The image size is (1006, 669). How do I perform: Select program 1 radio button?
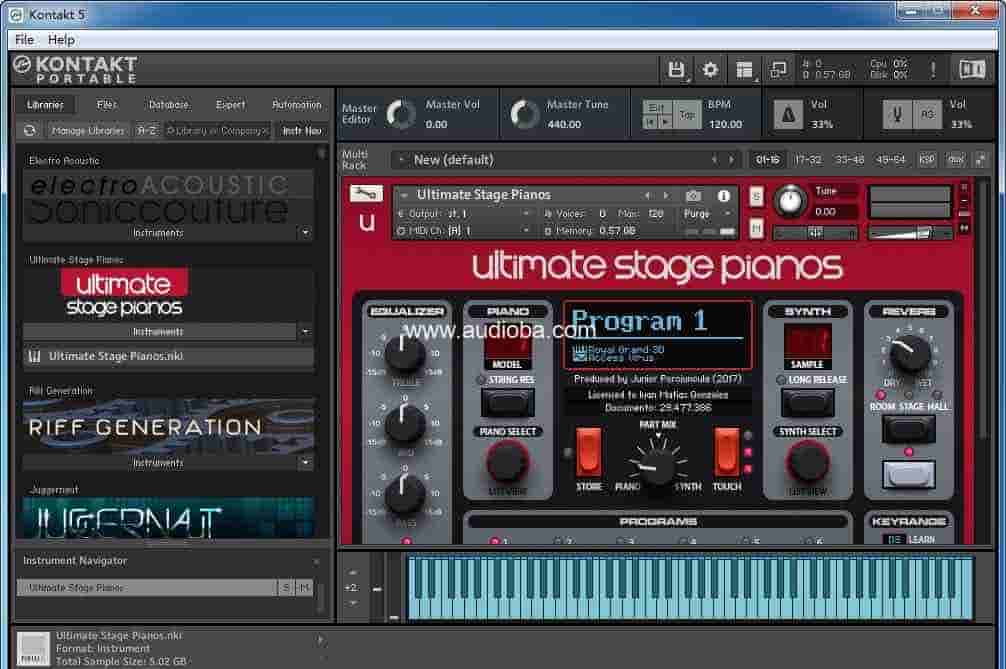tap(495, 541)
